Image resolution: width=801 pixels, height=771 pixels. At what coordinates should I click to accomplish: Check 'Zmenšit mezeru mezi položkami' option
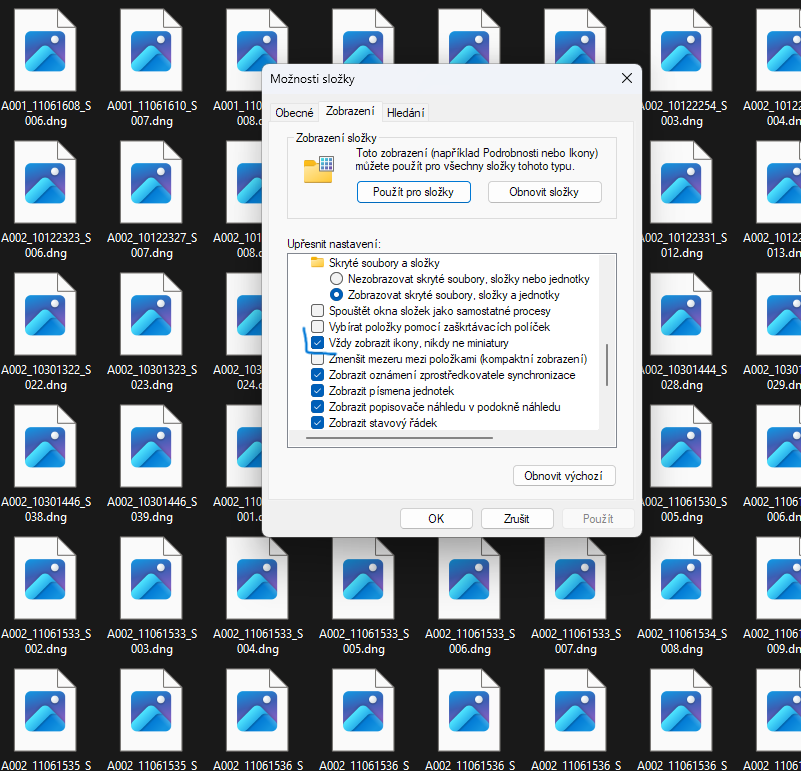coord(318,359)
